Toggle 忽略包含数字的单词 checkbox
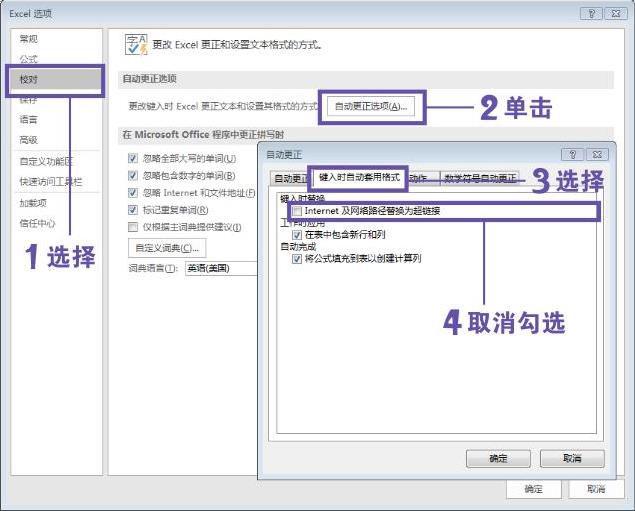 (132, 175)
